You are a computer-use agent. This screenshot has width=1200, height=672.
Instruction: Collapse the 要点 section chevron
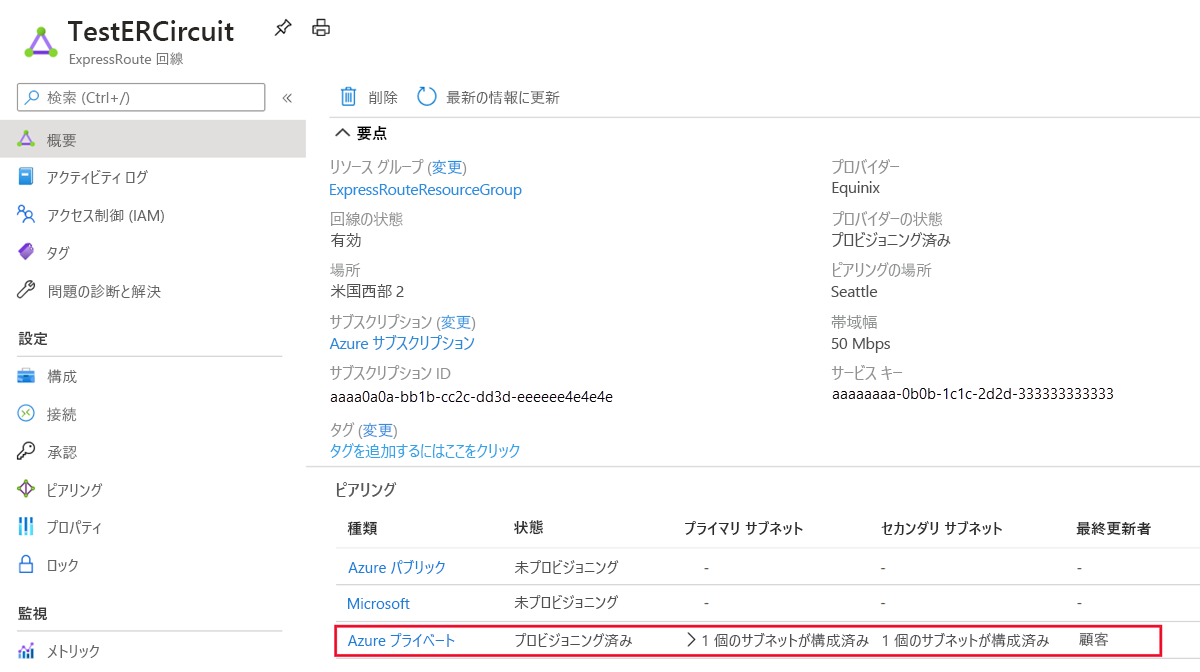coord(342,132)
